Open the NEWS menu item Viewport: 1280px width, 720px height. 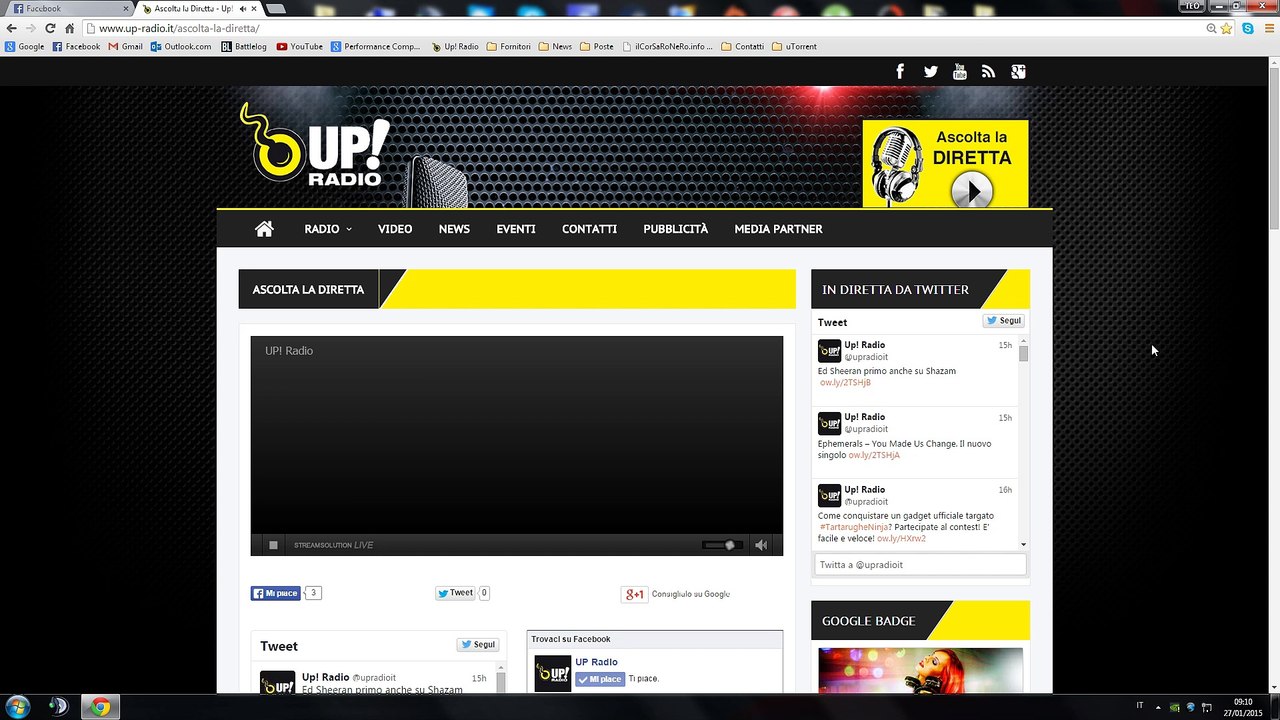[454, 229]
